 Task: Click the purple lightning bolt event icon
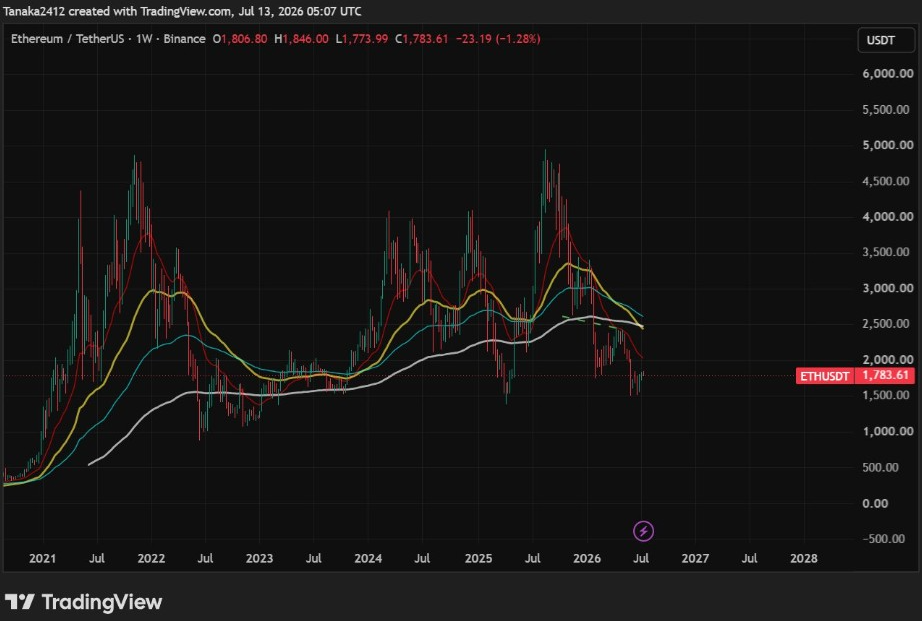tap(643, 531)
